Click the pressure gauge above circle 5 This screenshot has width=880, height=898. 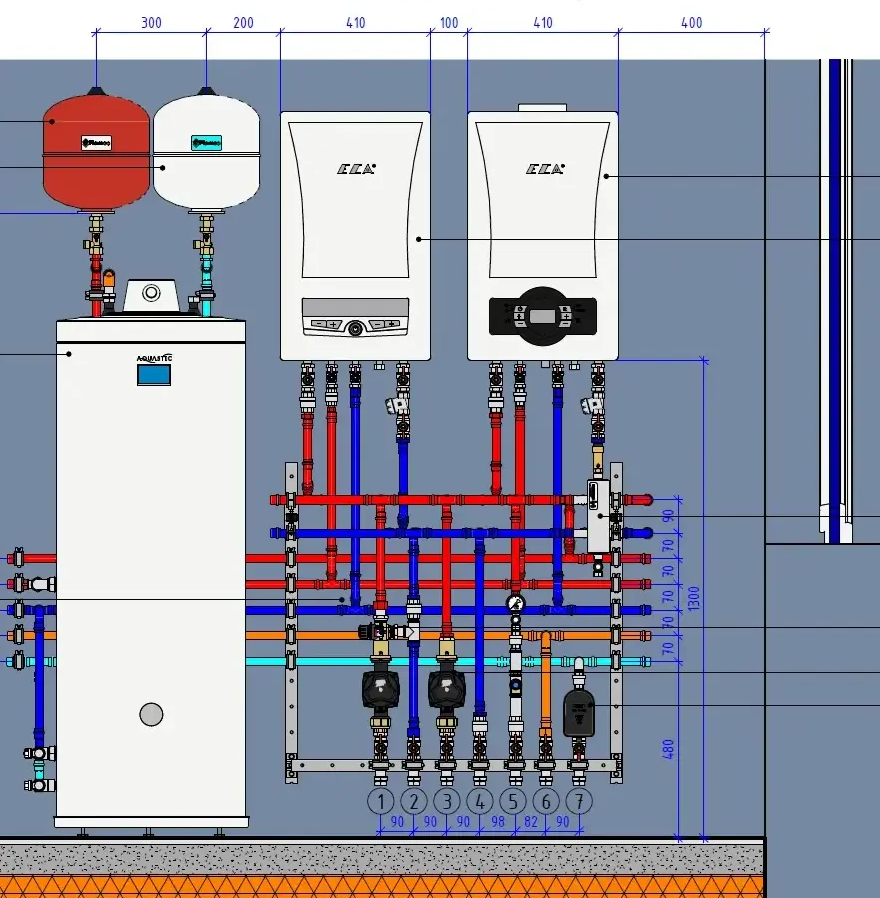coord(515,603)
